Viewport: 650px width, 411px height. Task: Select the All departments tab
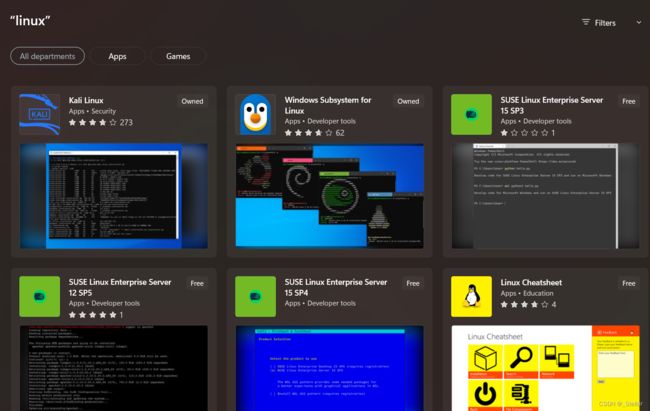[x=47, y=56]
